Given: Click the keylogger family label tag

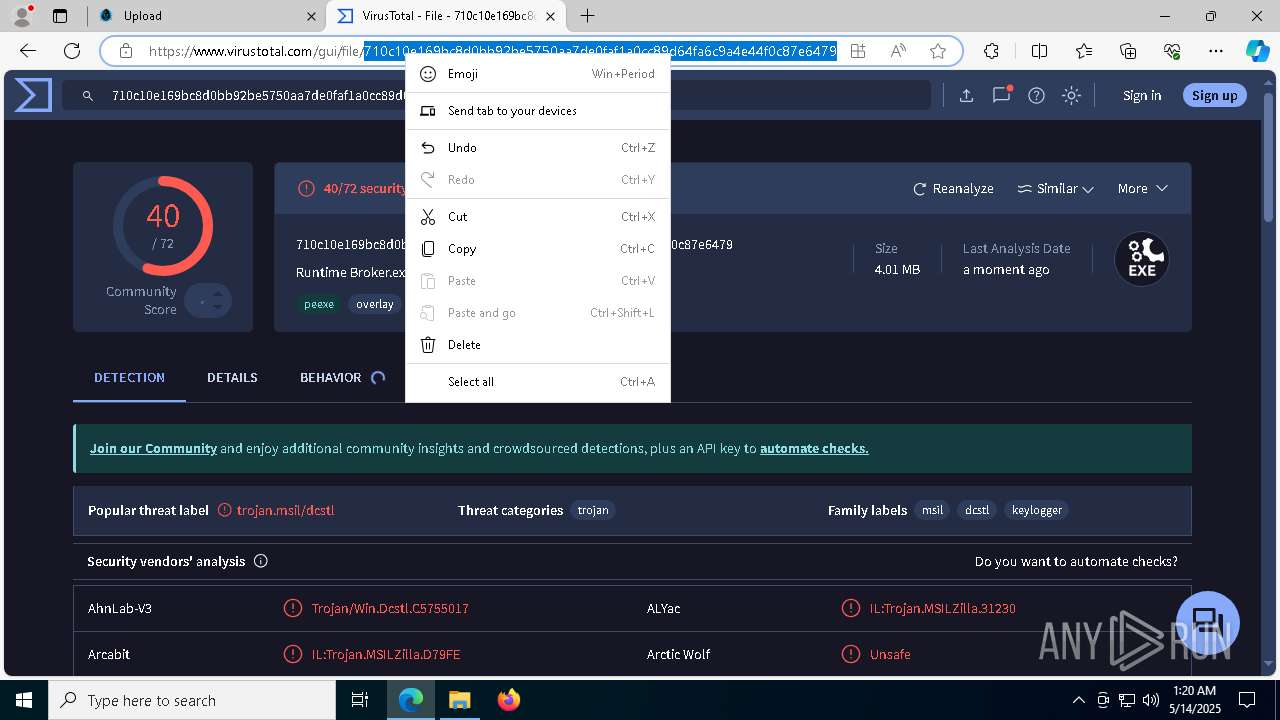Looking at the screenshot, I should pyautogui.click(x=1037, y=510).
